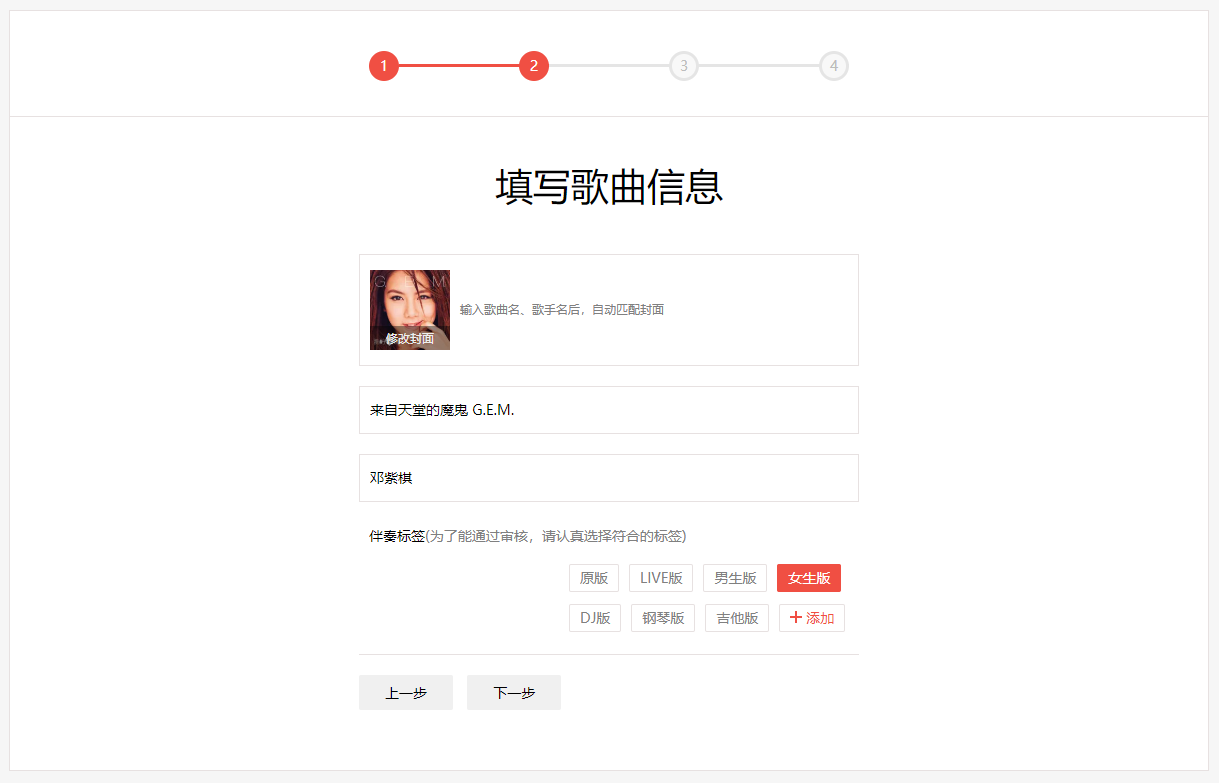This screenshot has height=783, width=1219.
Task: Toggle the 原版 accompaniment tag
Action: (x=594, y=577)
